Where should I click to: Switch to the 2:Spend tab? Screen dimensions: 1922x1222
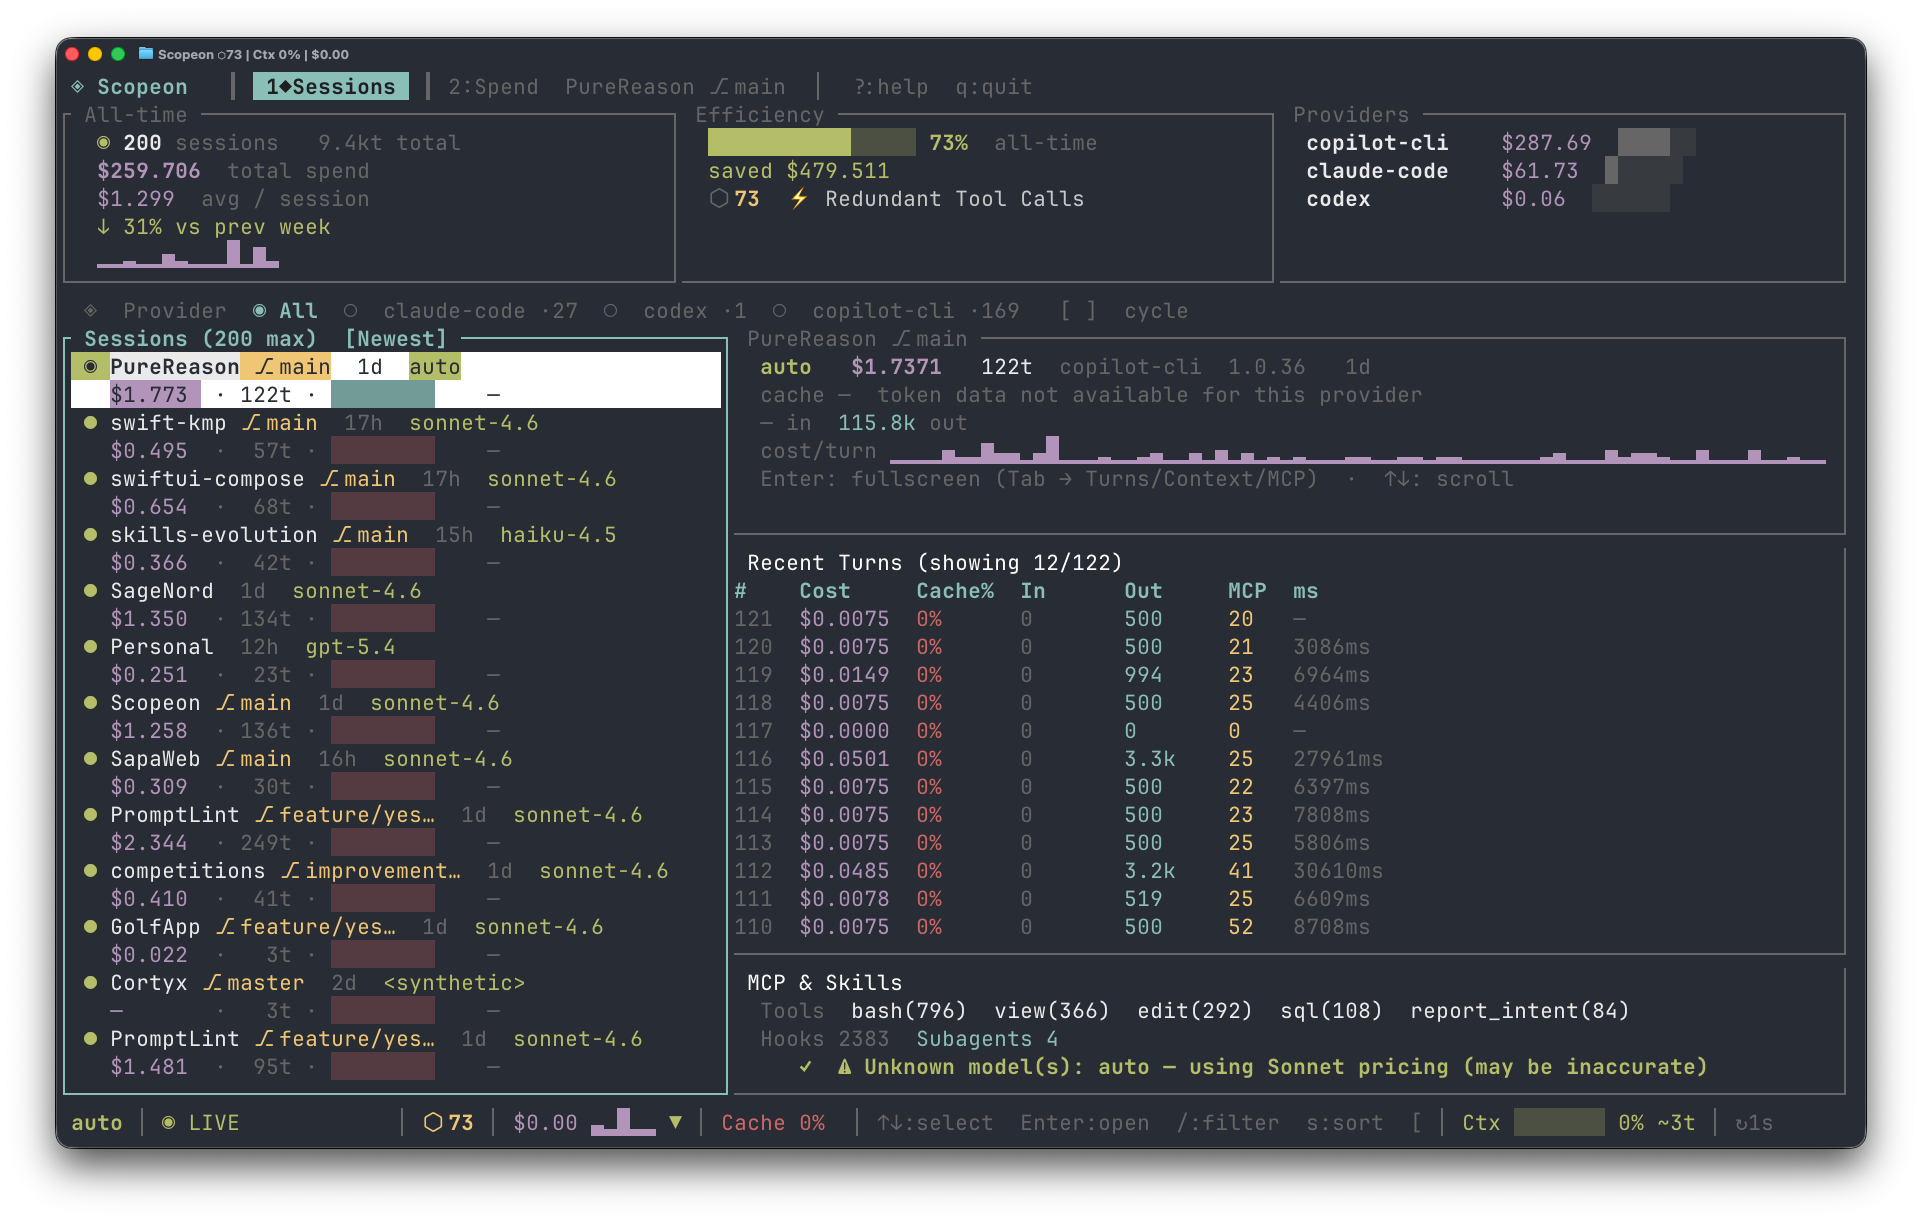tap(493, 87)
